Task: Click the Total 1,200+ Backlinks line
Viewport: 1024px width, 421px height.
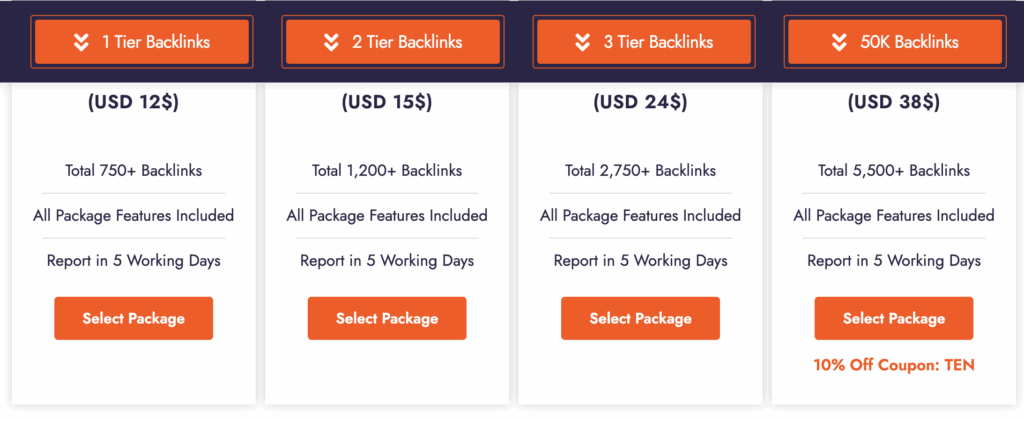Action: point(387,171)
